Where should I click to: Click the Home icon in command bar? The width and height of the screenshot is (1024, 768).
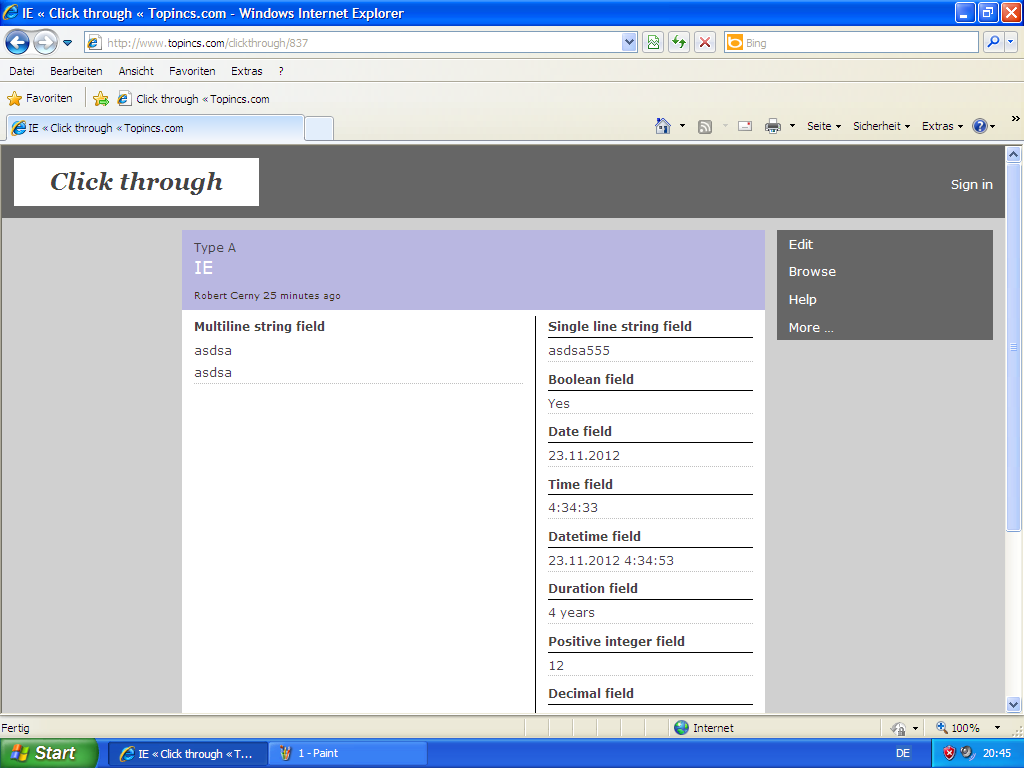(x=662, y=126)
